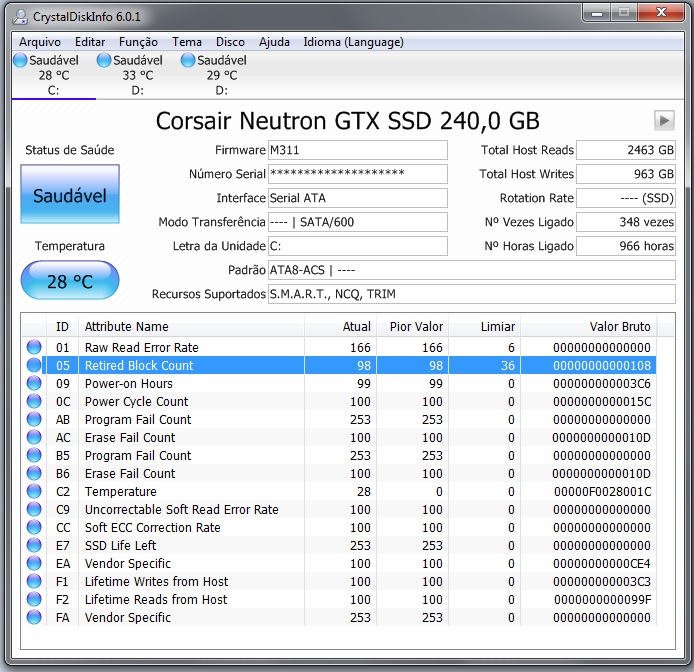Select the D: drive at 33 °C
Screen dimensions: 694x672
(138, 75)
